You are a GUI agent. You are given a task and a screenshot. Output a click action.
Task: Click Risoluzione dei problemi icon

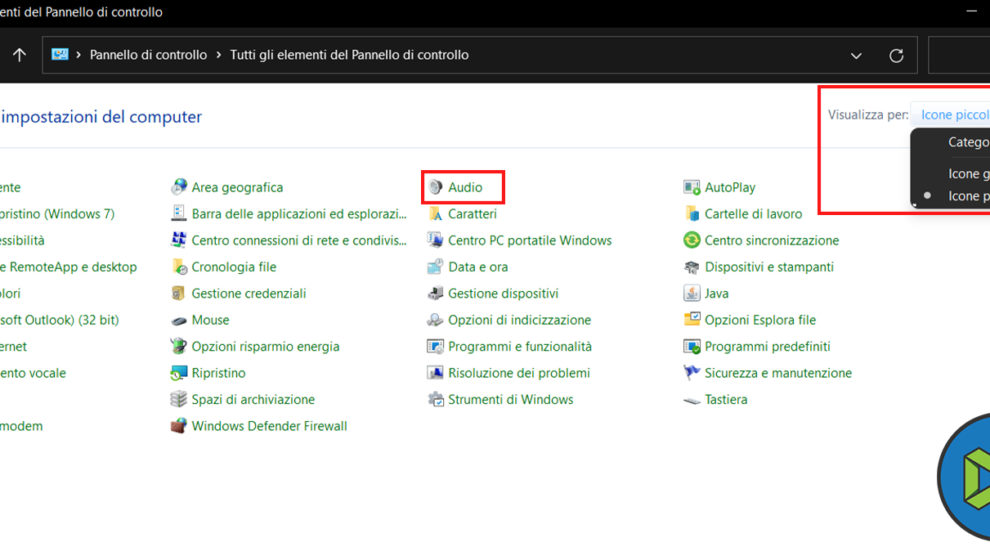pos(436,372)
